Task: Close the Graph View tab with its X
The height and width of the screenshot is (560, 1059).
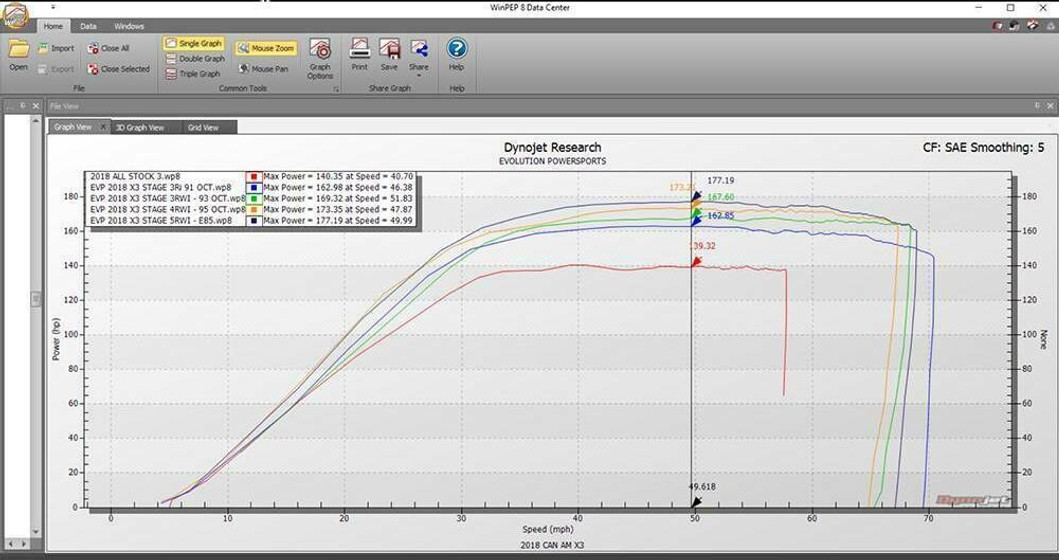Action: click(x=103, y=127)
